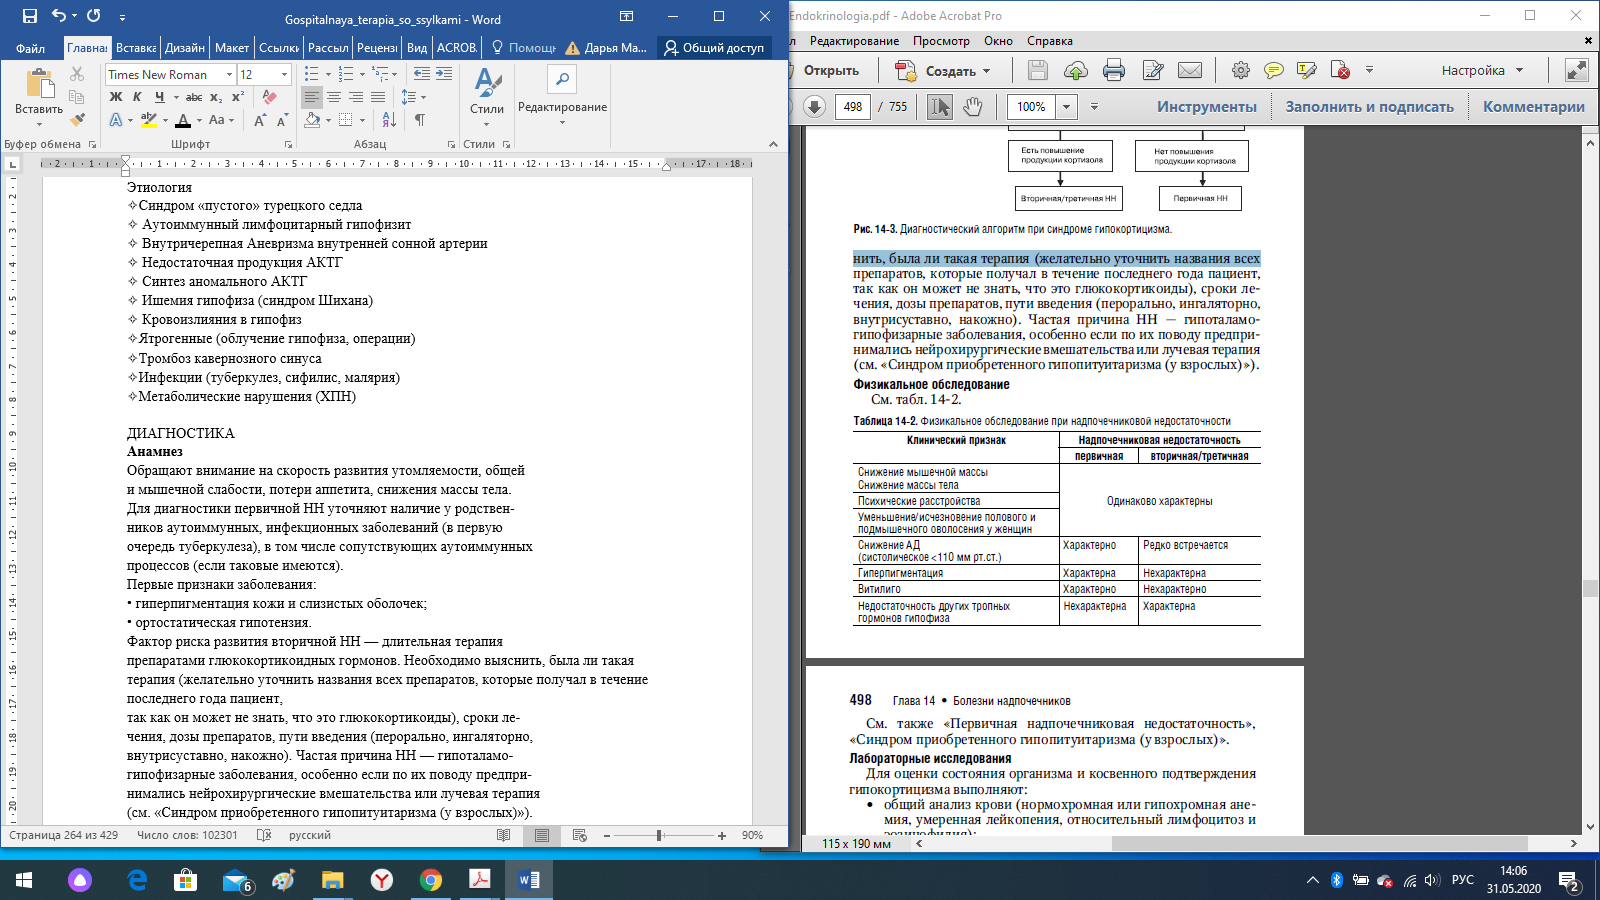Center align text in Word
The height and width of the screenshot is (900, 1600).
click(334, 97)
